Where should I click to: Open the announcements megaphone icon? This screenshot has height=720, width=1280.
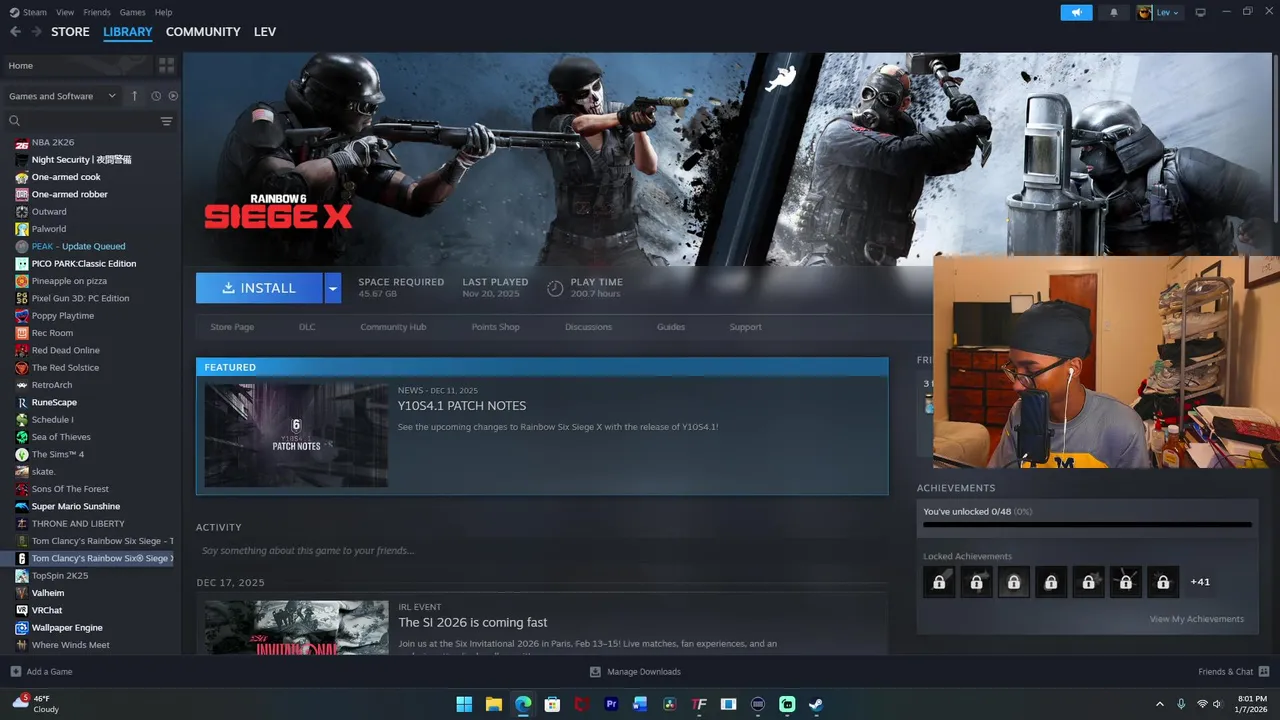(1076, 12)
